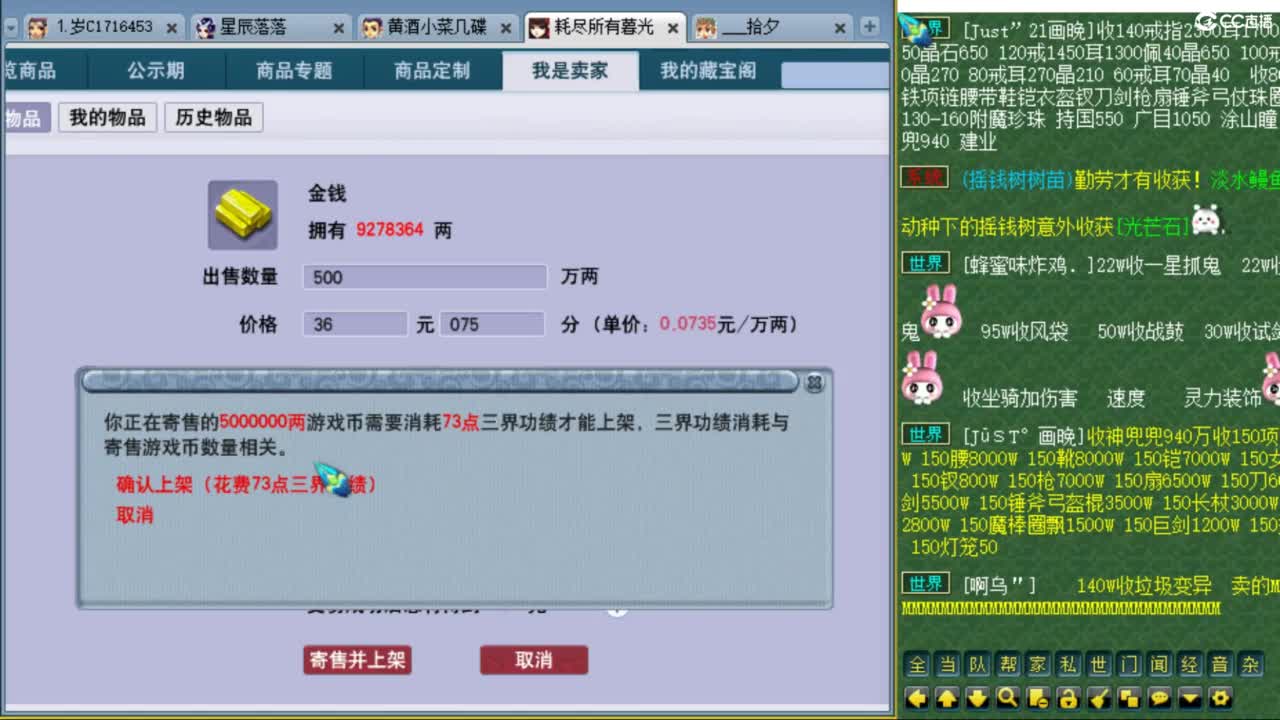Screen dimensions: 1280x720
Task: Close the 1.岁C1716453 tab
Action: (x=171, y=28)
